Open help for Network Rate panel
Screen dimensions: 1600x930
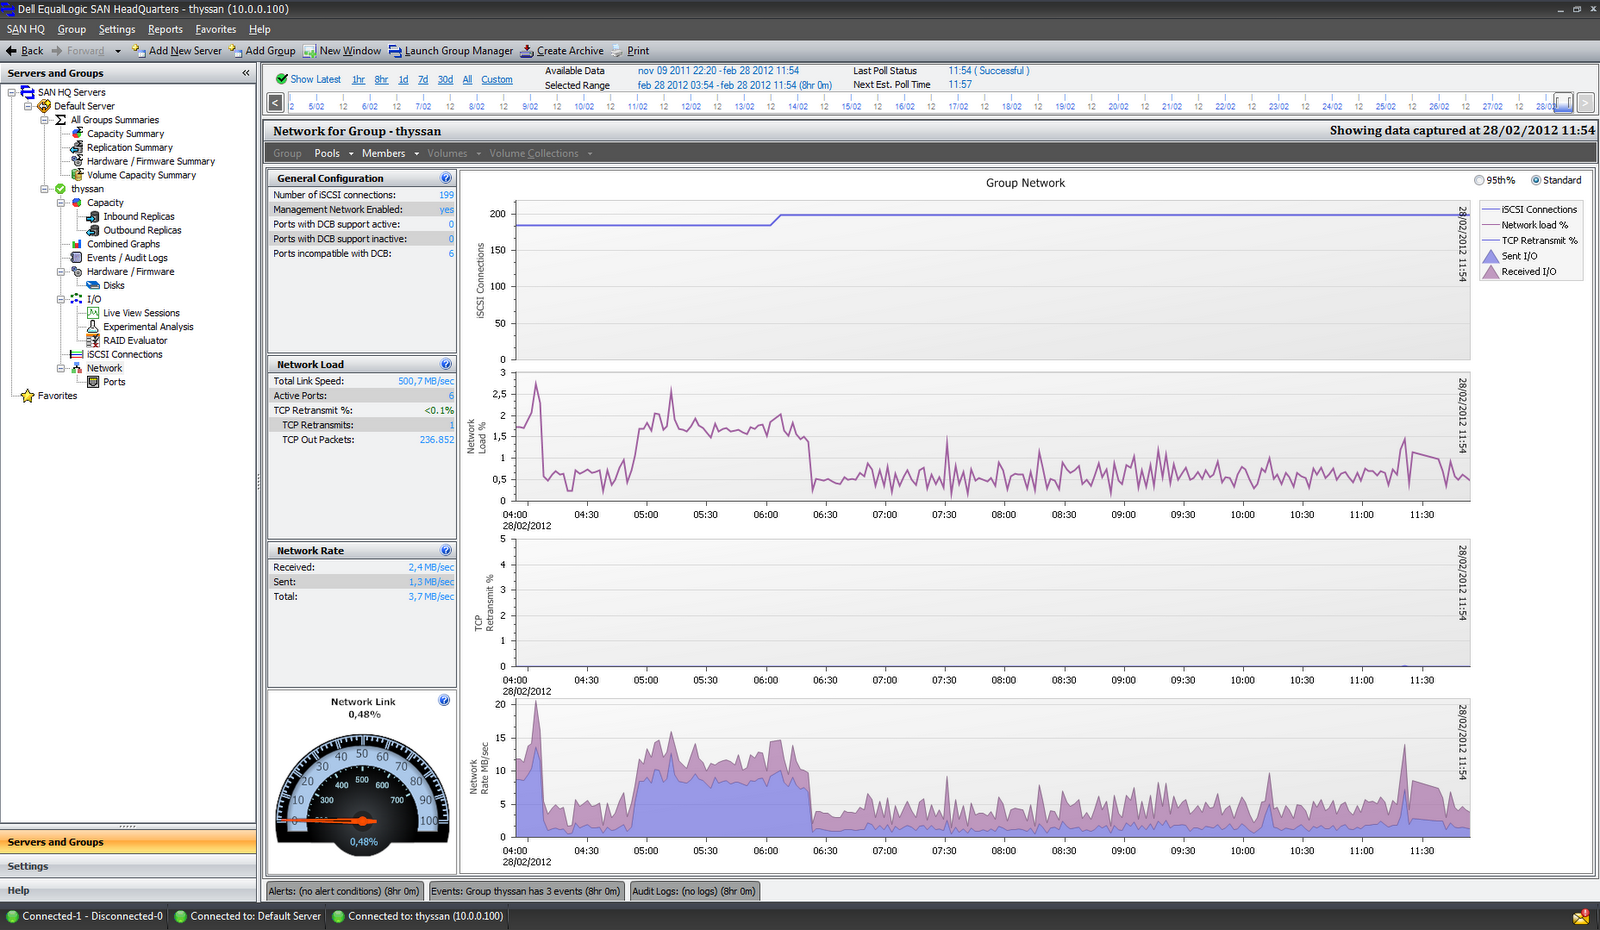pos(446,550)
